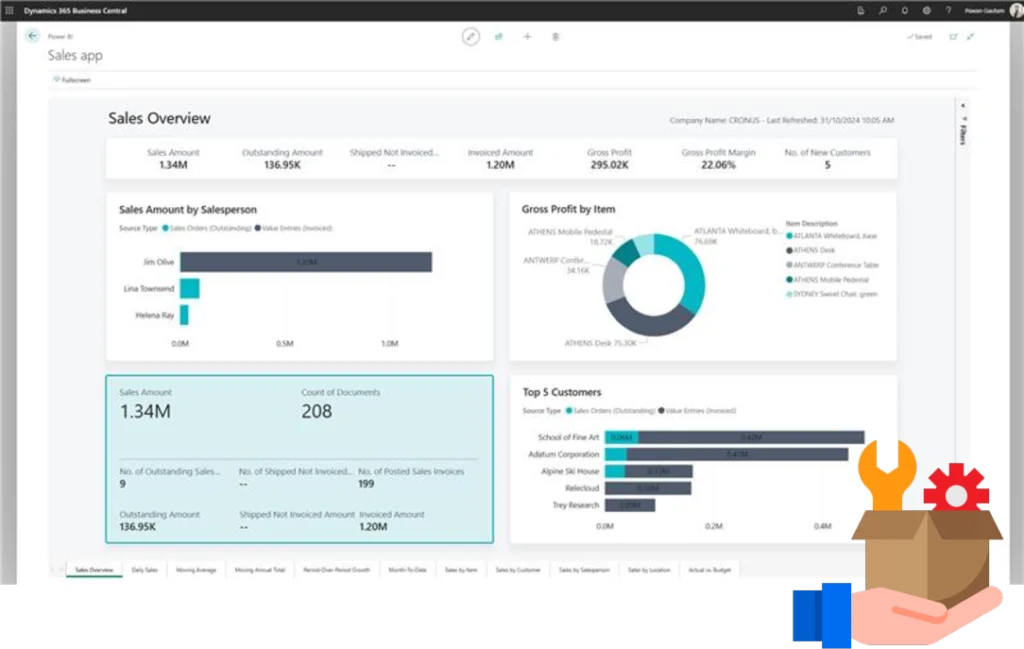Click the pencil edit icon
This screenshot has height=649, width=1024.
tap(470, 37)
